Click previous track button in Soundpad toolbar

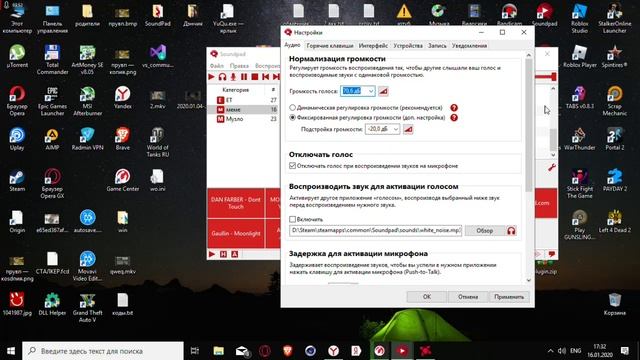pos(266,77)
